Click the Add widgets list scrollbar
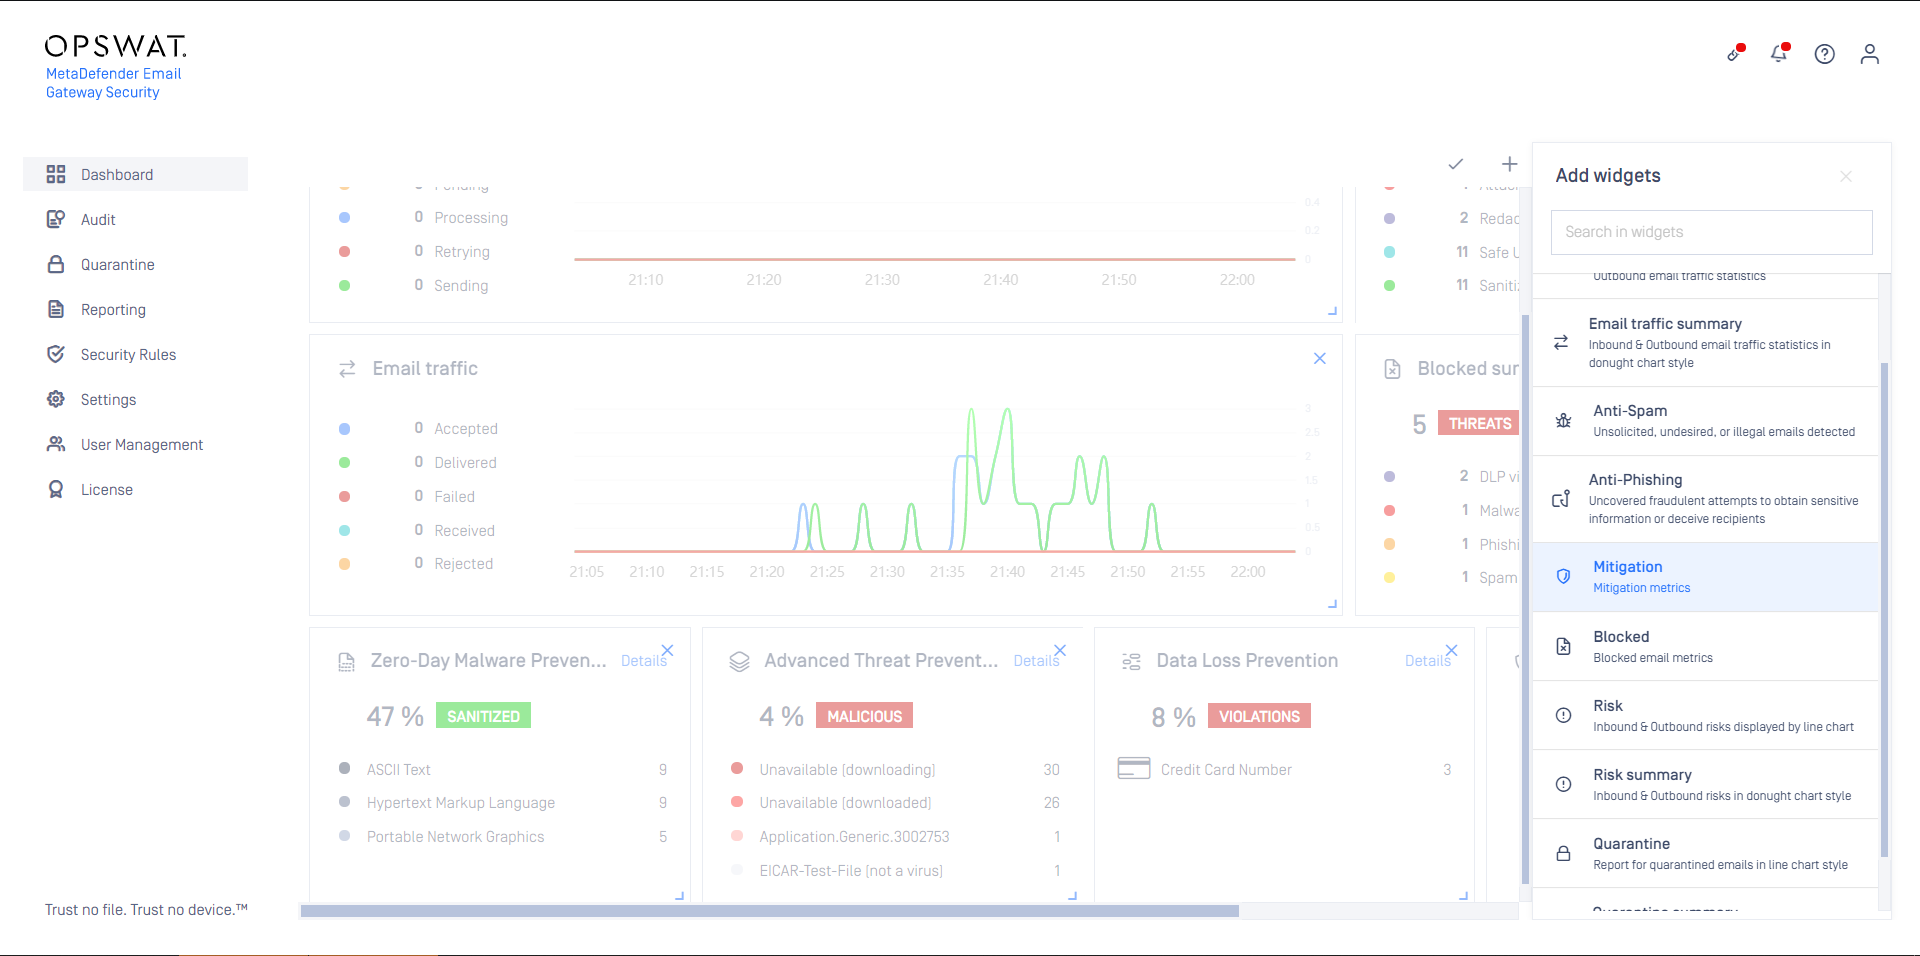The height and width of the screenshot is (956, 1920). [1885, 610]
